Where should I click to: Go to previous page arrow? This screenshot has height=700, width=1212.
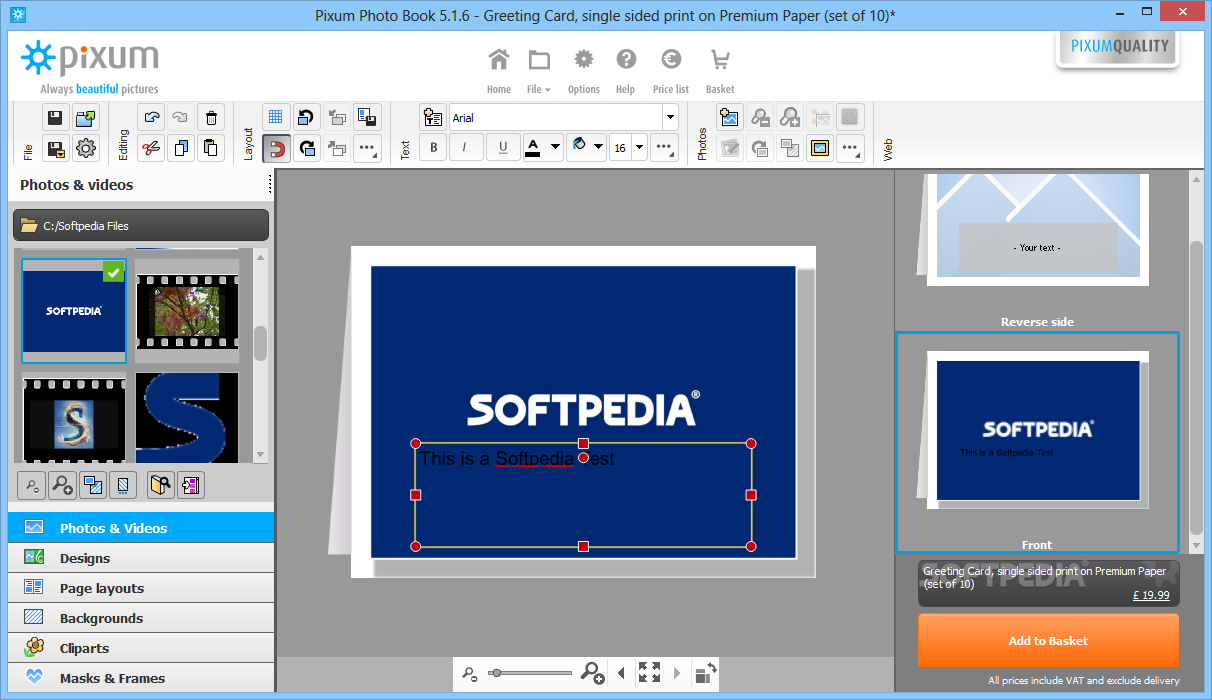coord(621,673)
